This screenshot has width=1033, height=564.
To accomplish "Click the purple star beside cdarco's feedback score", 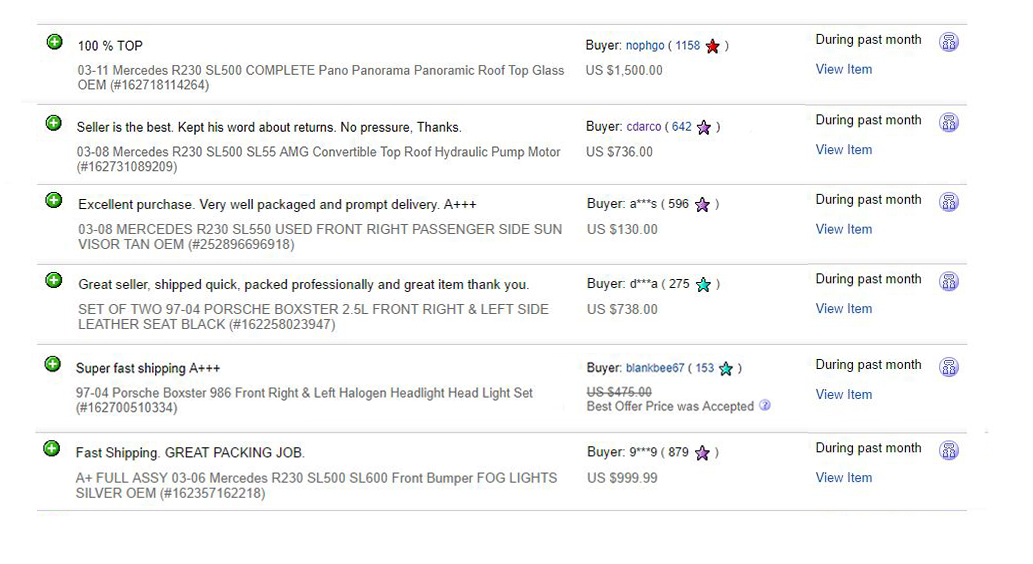I will [x=704, y=127].
